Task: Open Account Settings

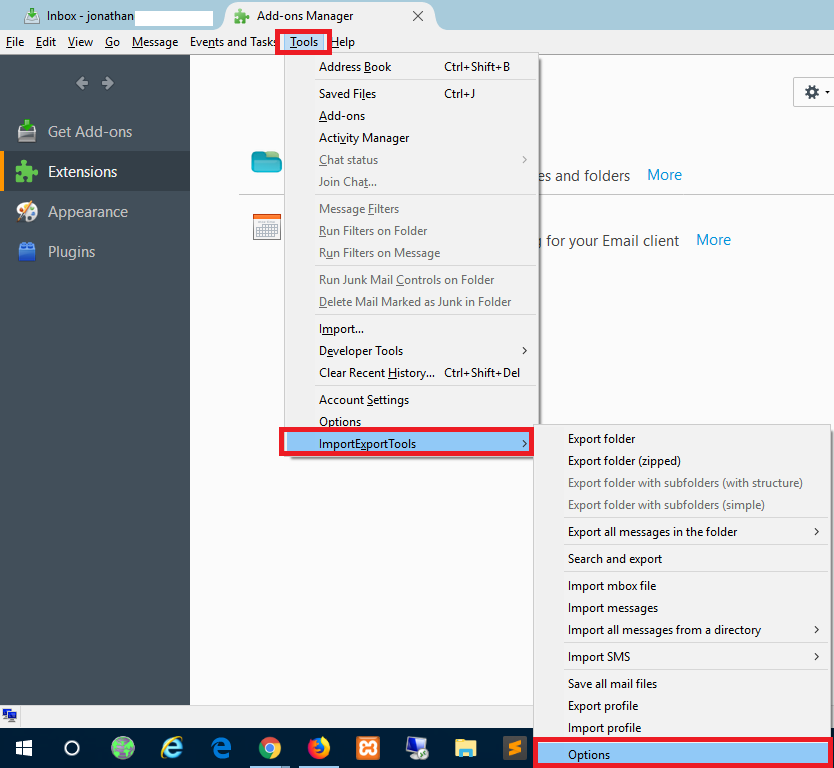Action: (x=412, y=399)
